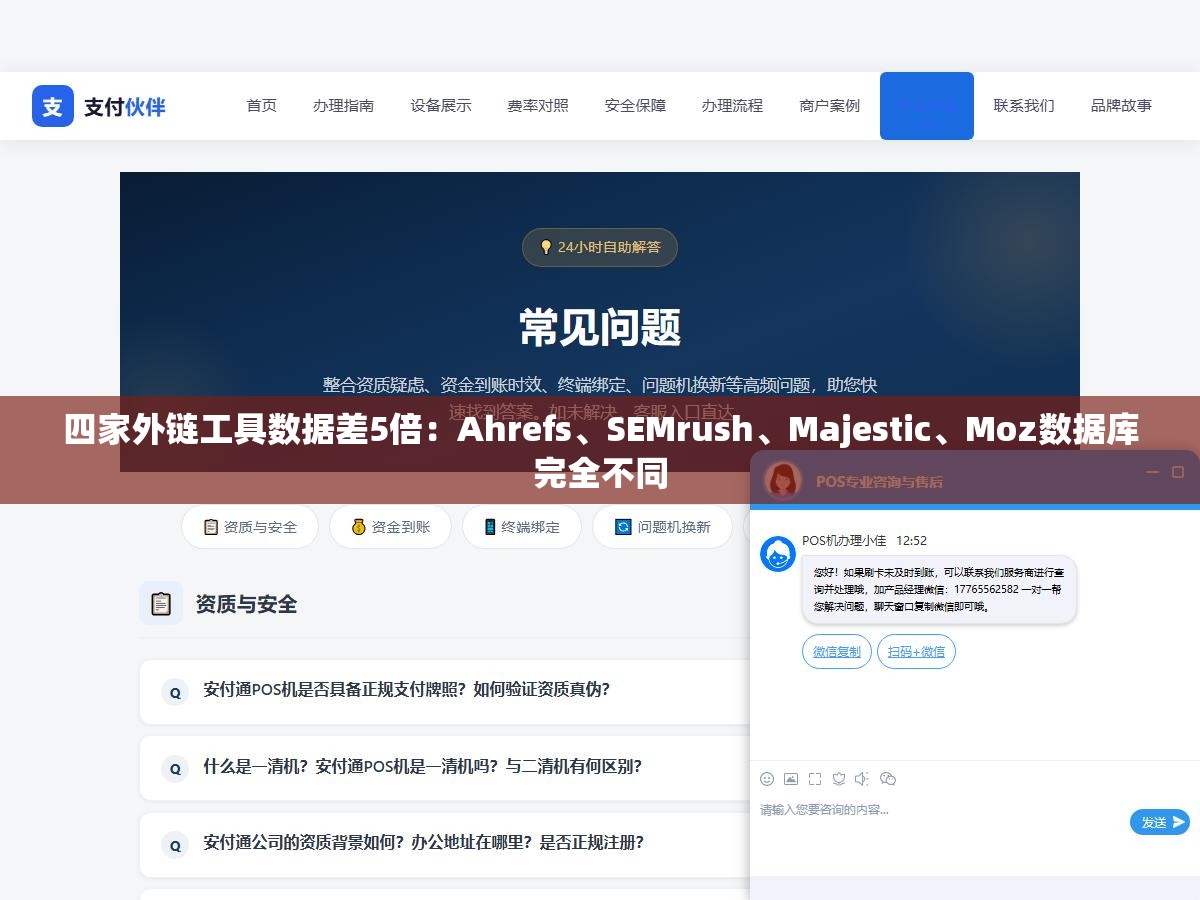
Task: Maximize the POS chat window
Action: click(x=1178, y=472)
